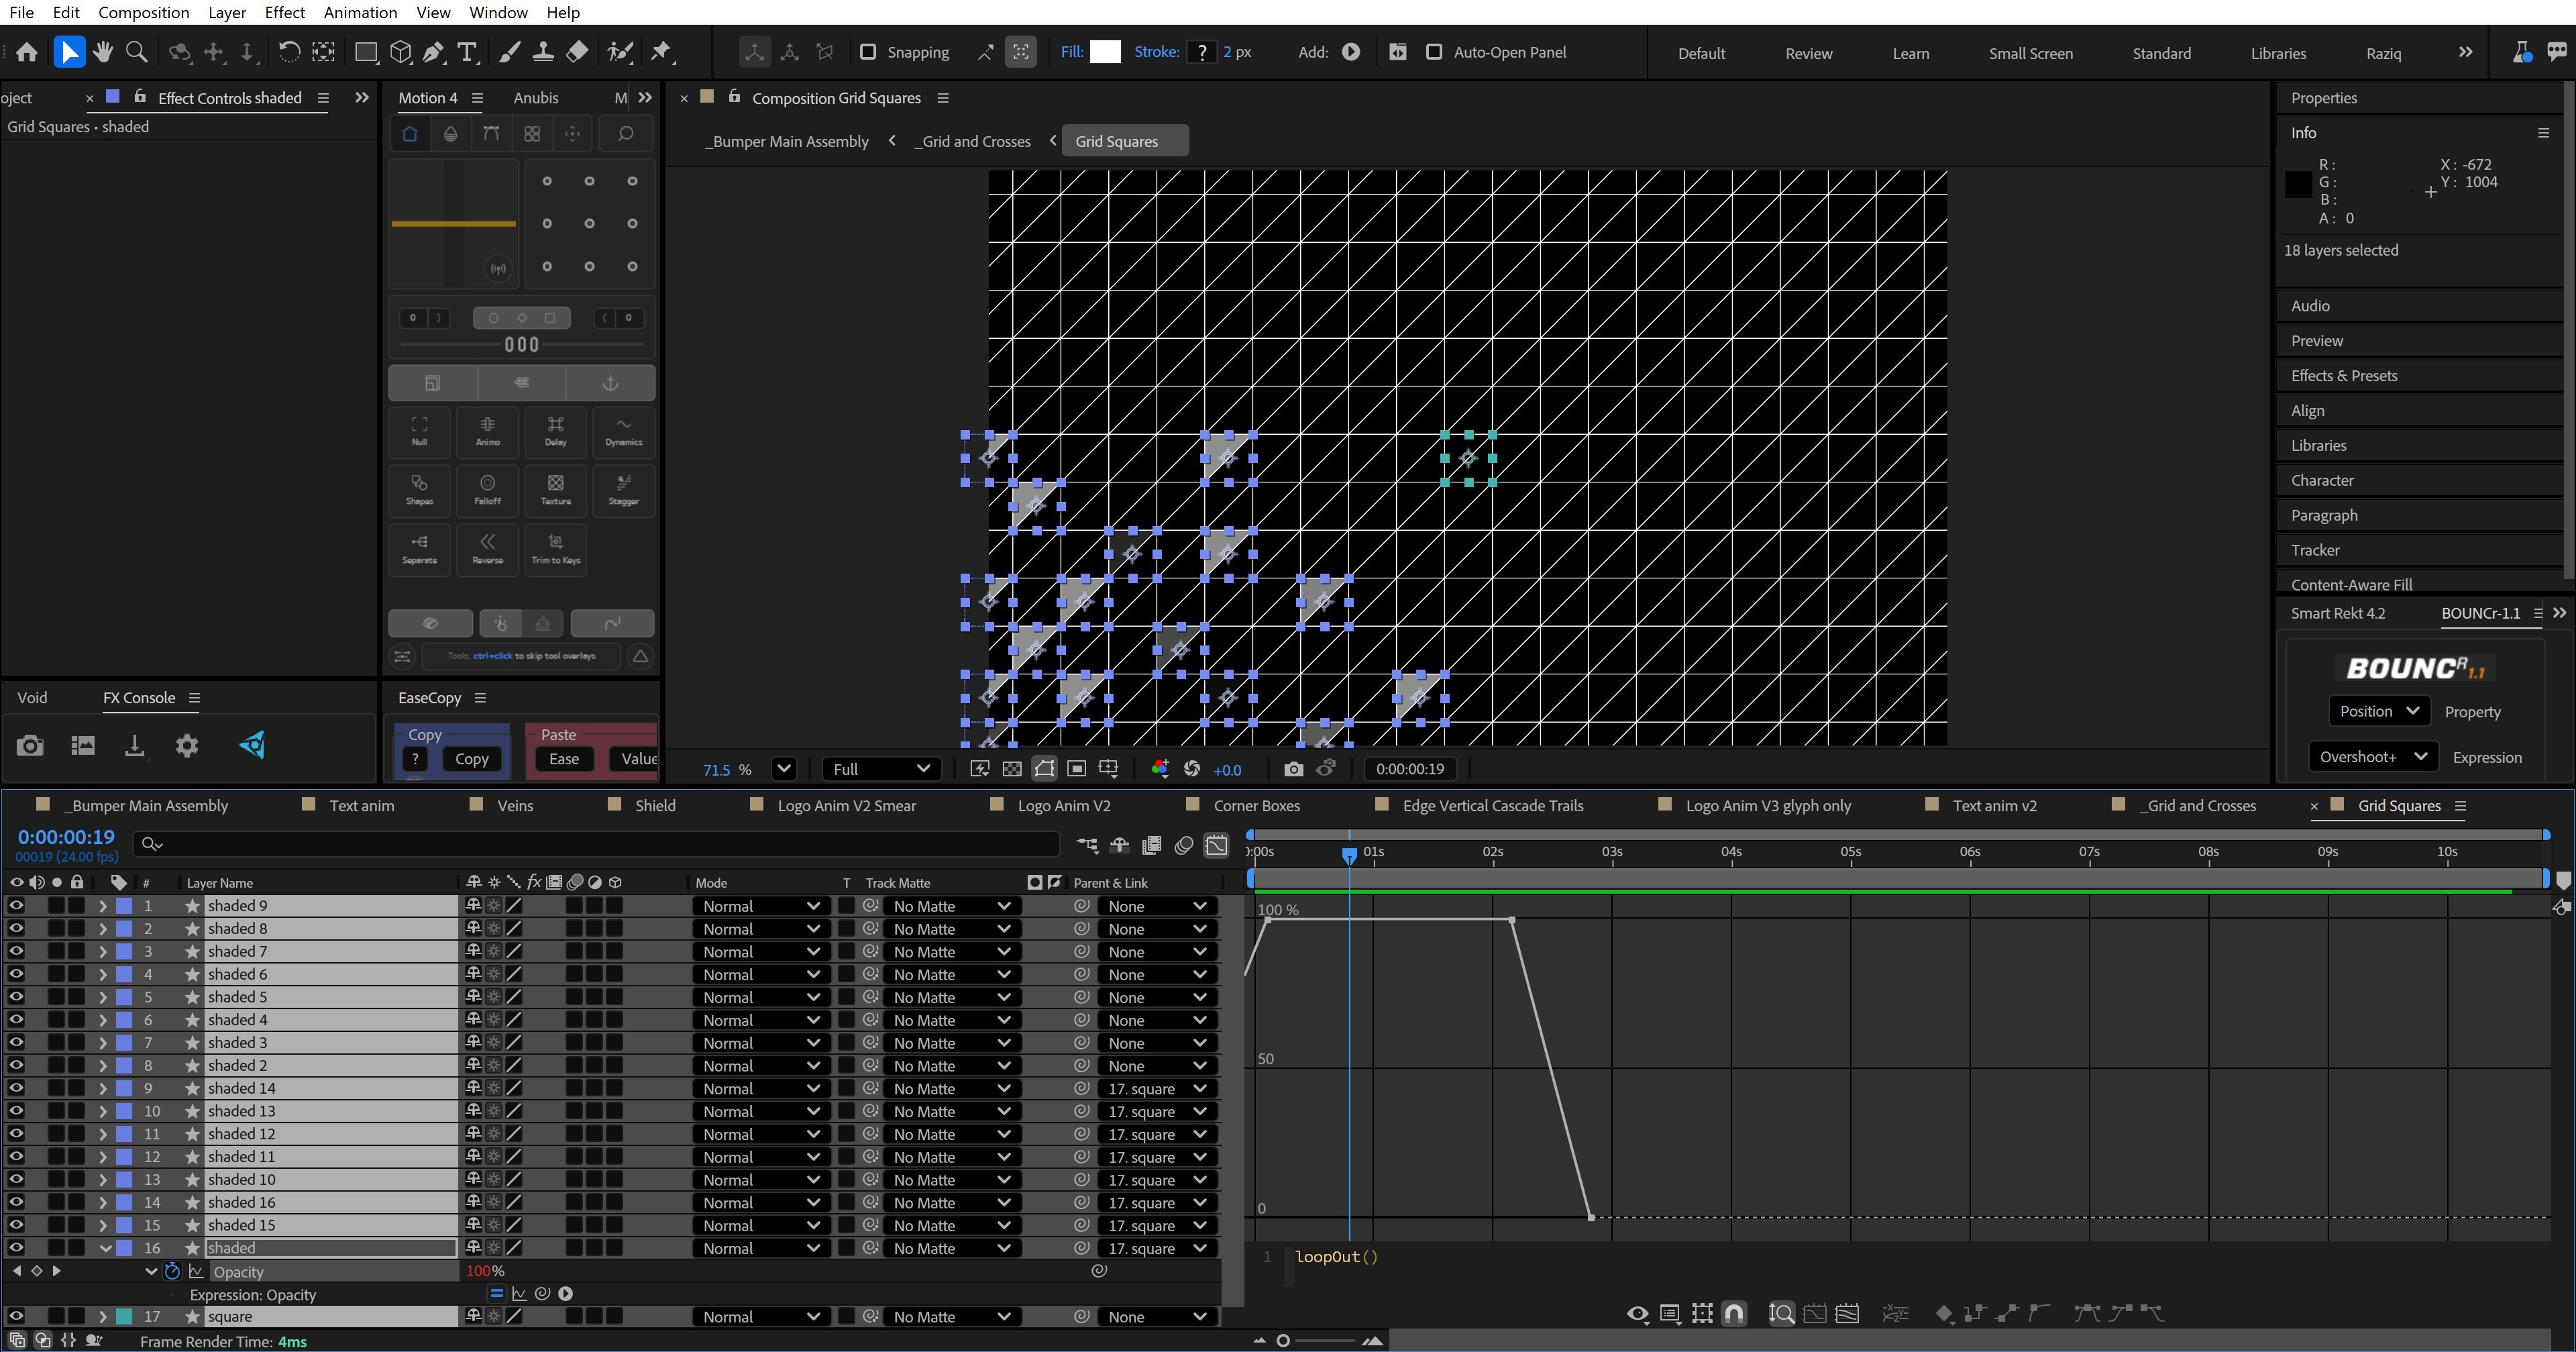Enable the Auto-Open Panel checkbox

pyautogui.click(x=1434, y=52)
